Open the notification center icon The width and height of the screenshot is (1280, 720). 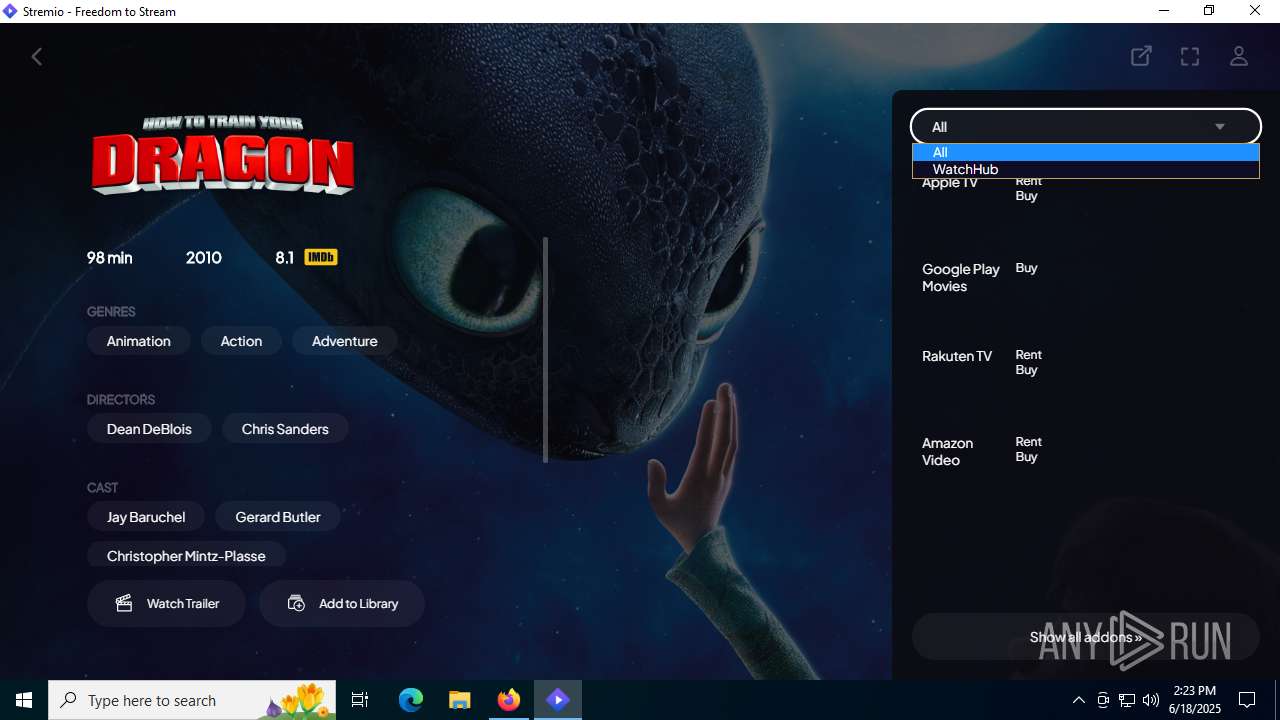[1247, 700]
